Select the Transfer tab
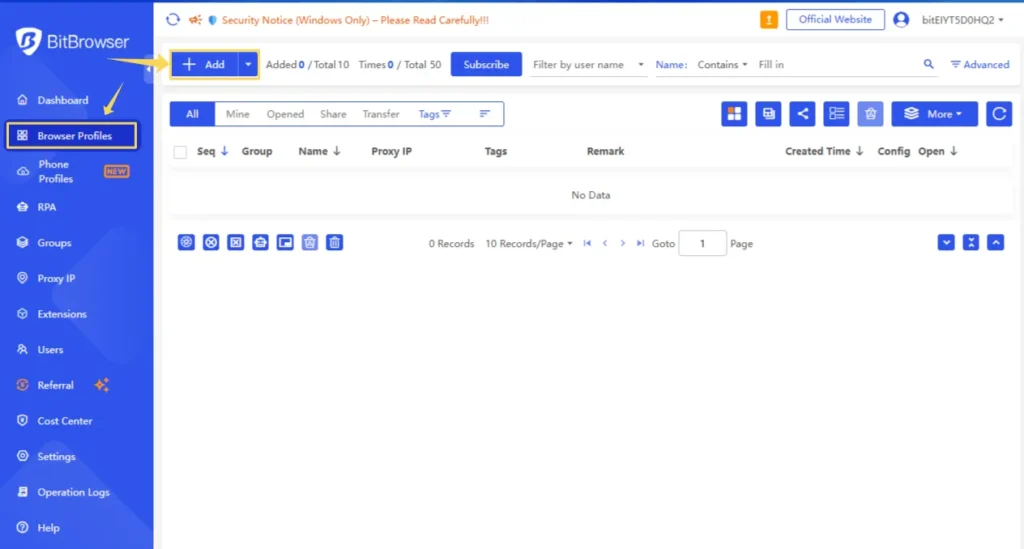This screenshot has height=549, width=1024. tap(381, 114)
